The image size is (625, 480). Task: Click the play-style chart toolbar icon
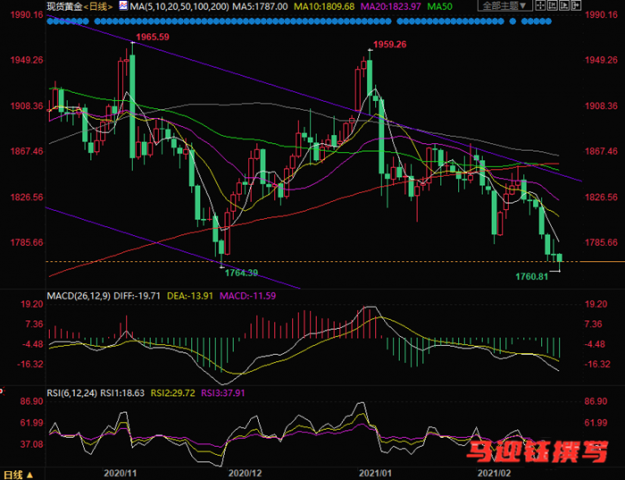pos(565,6)
